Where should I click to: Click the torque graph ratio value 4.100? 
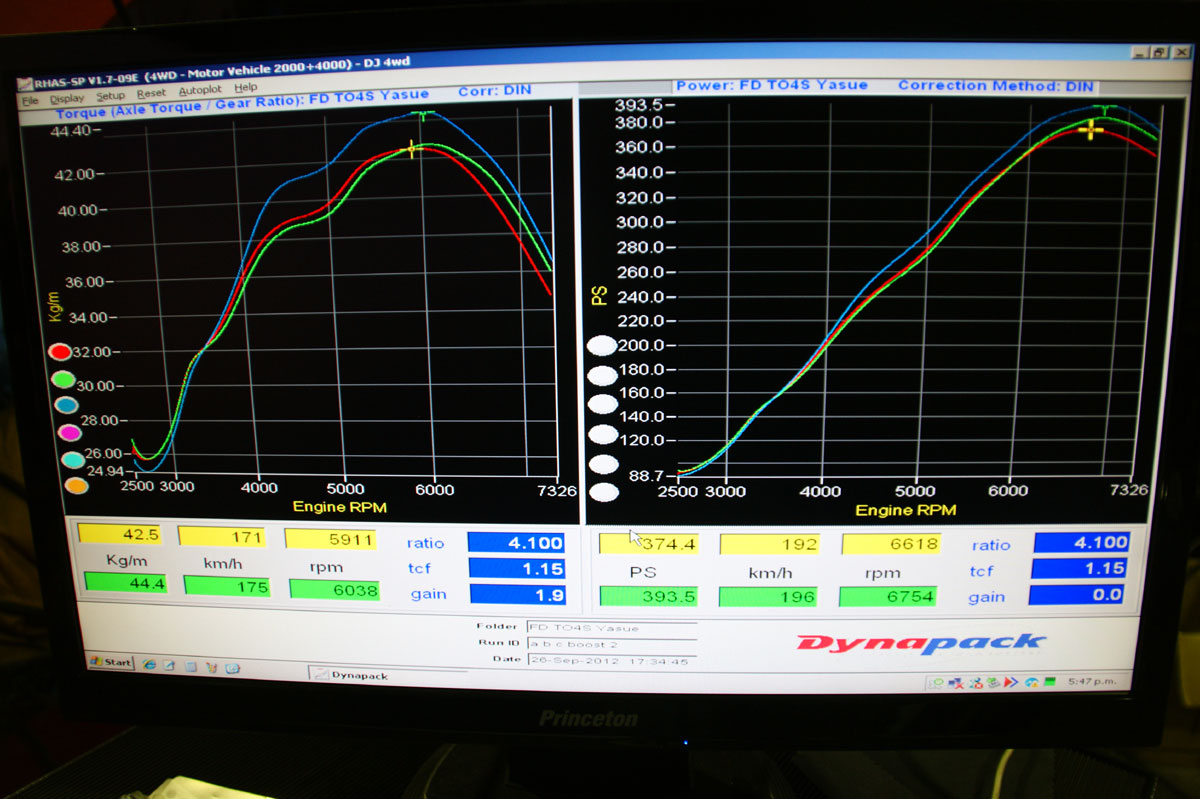coord(516,543)
